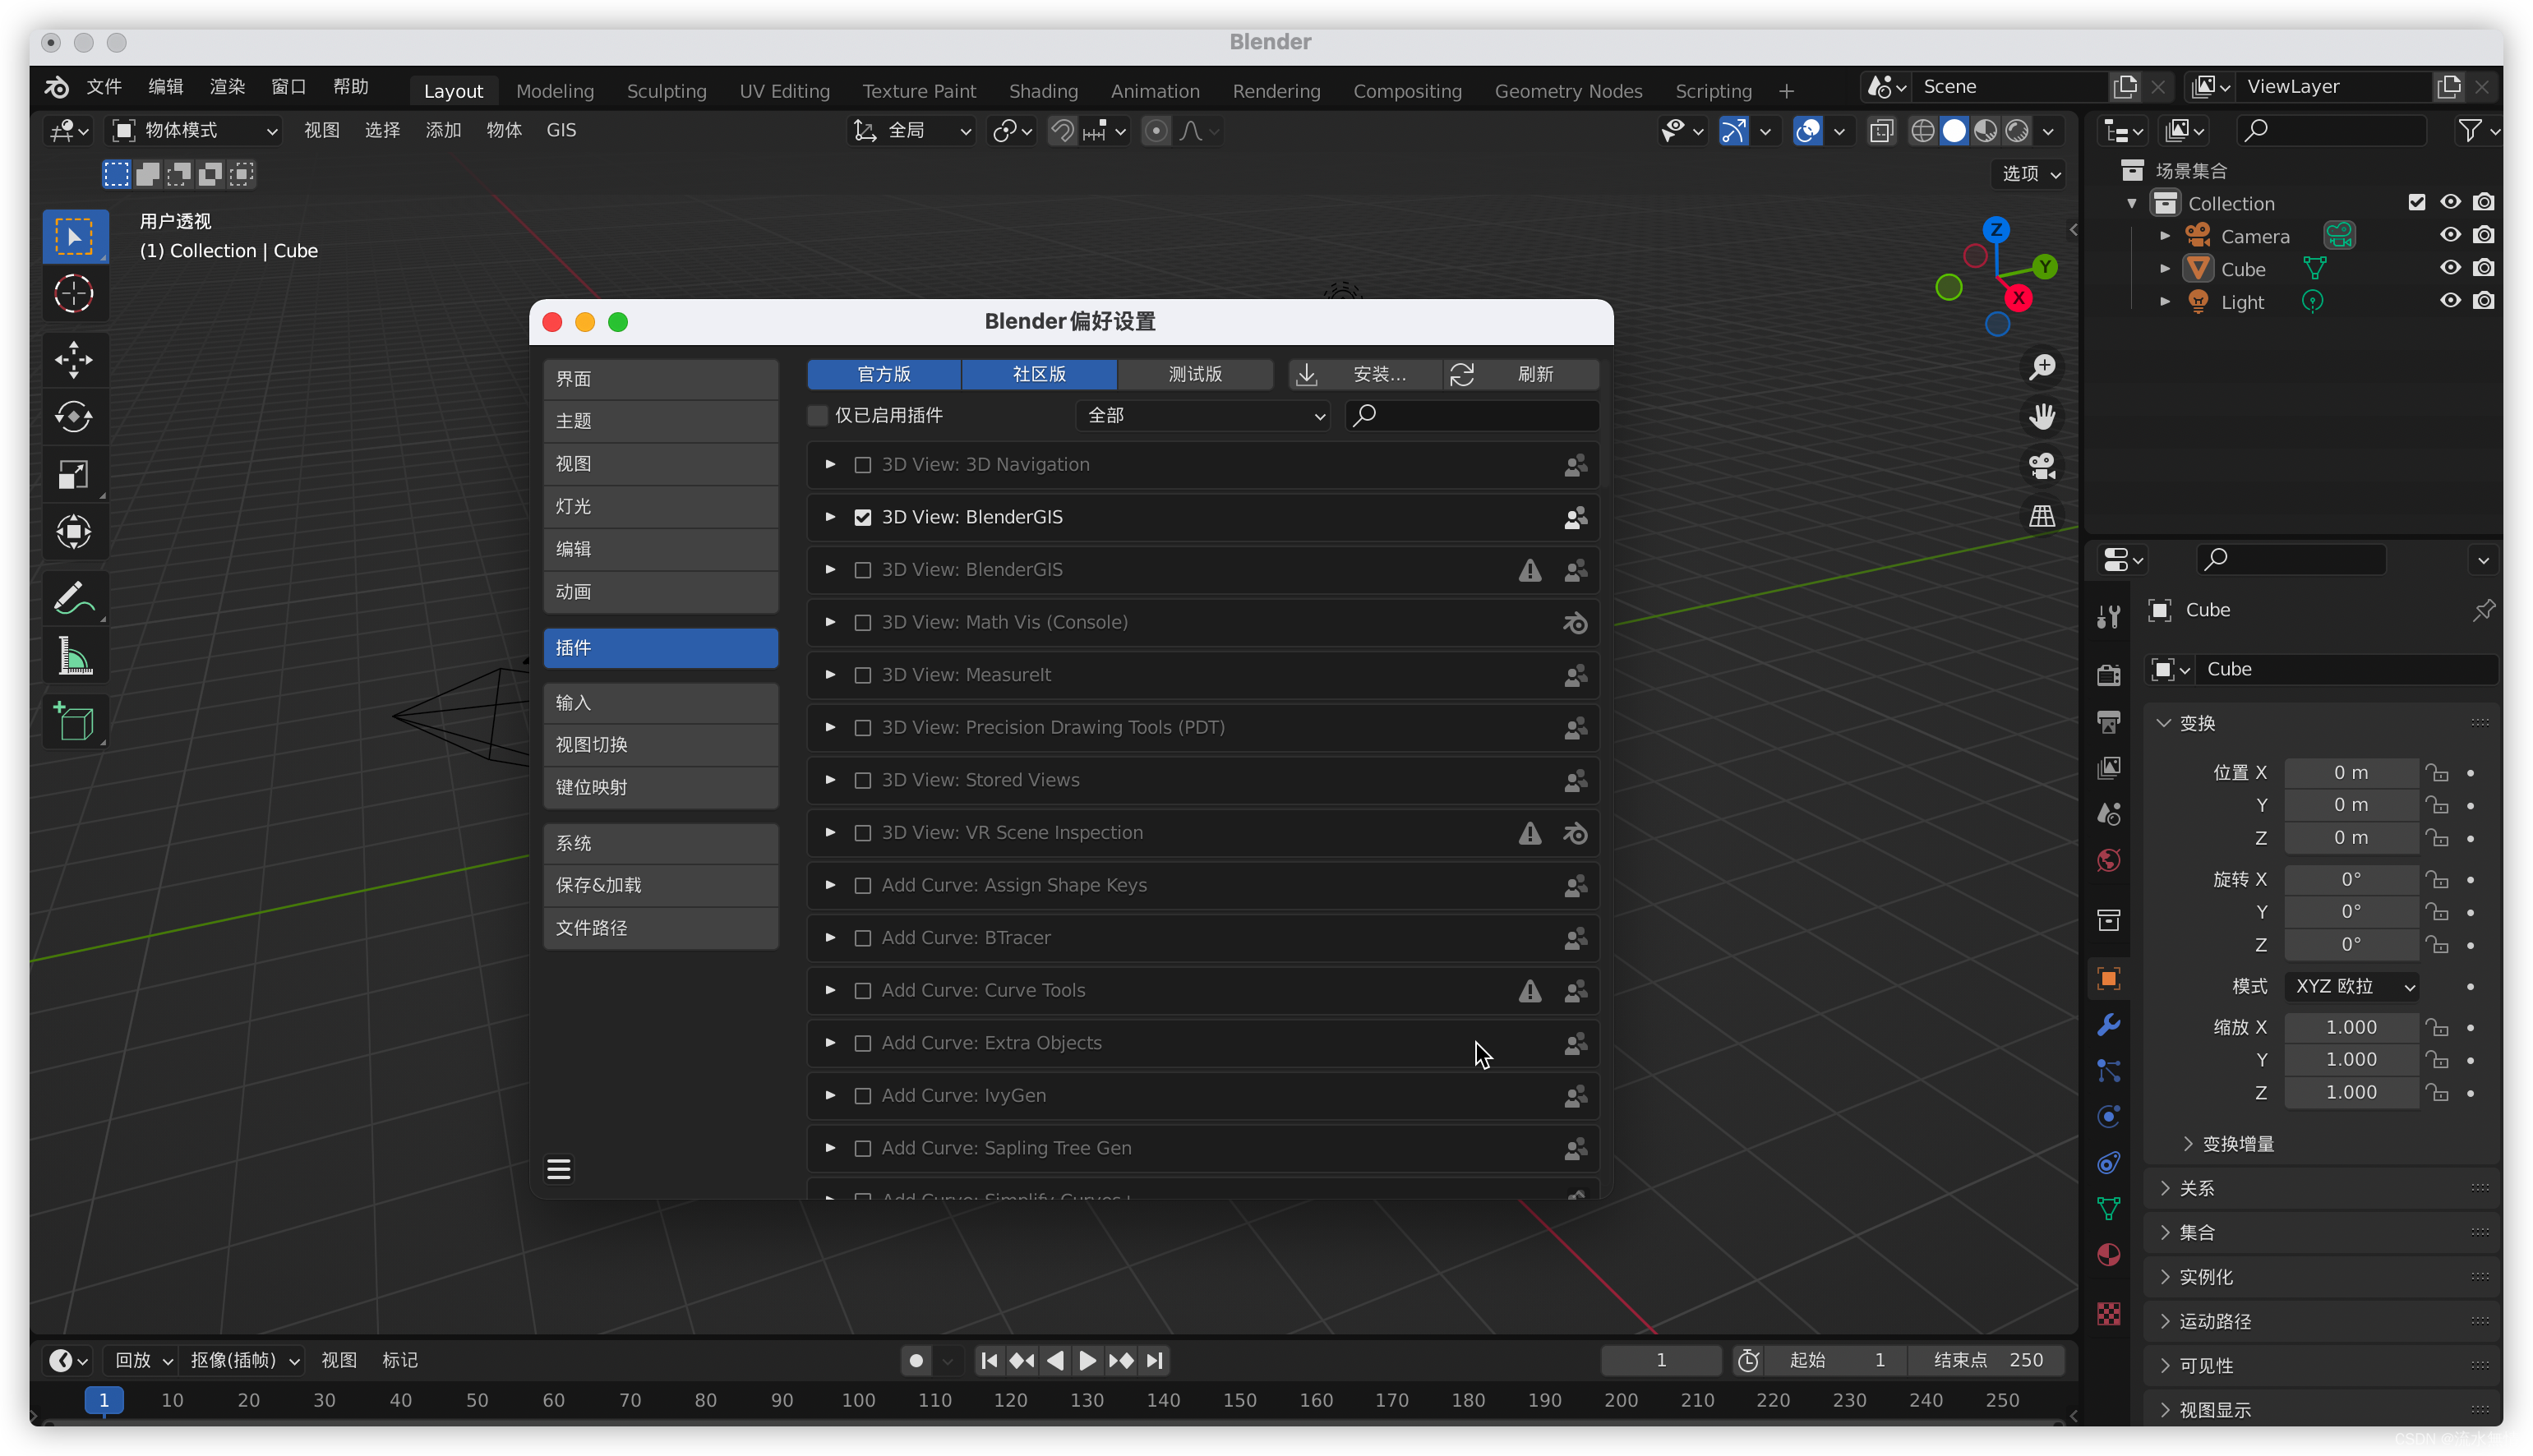
Task: Hide Cube in the outliner
Action: [x=2449, y=269]
